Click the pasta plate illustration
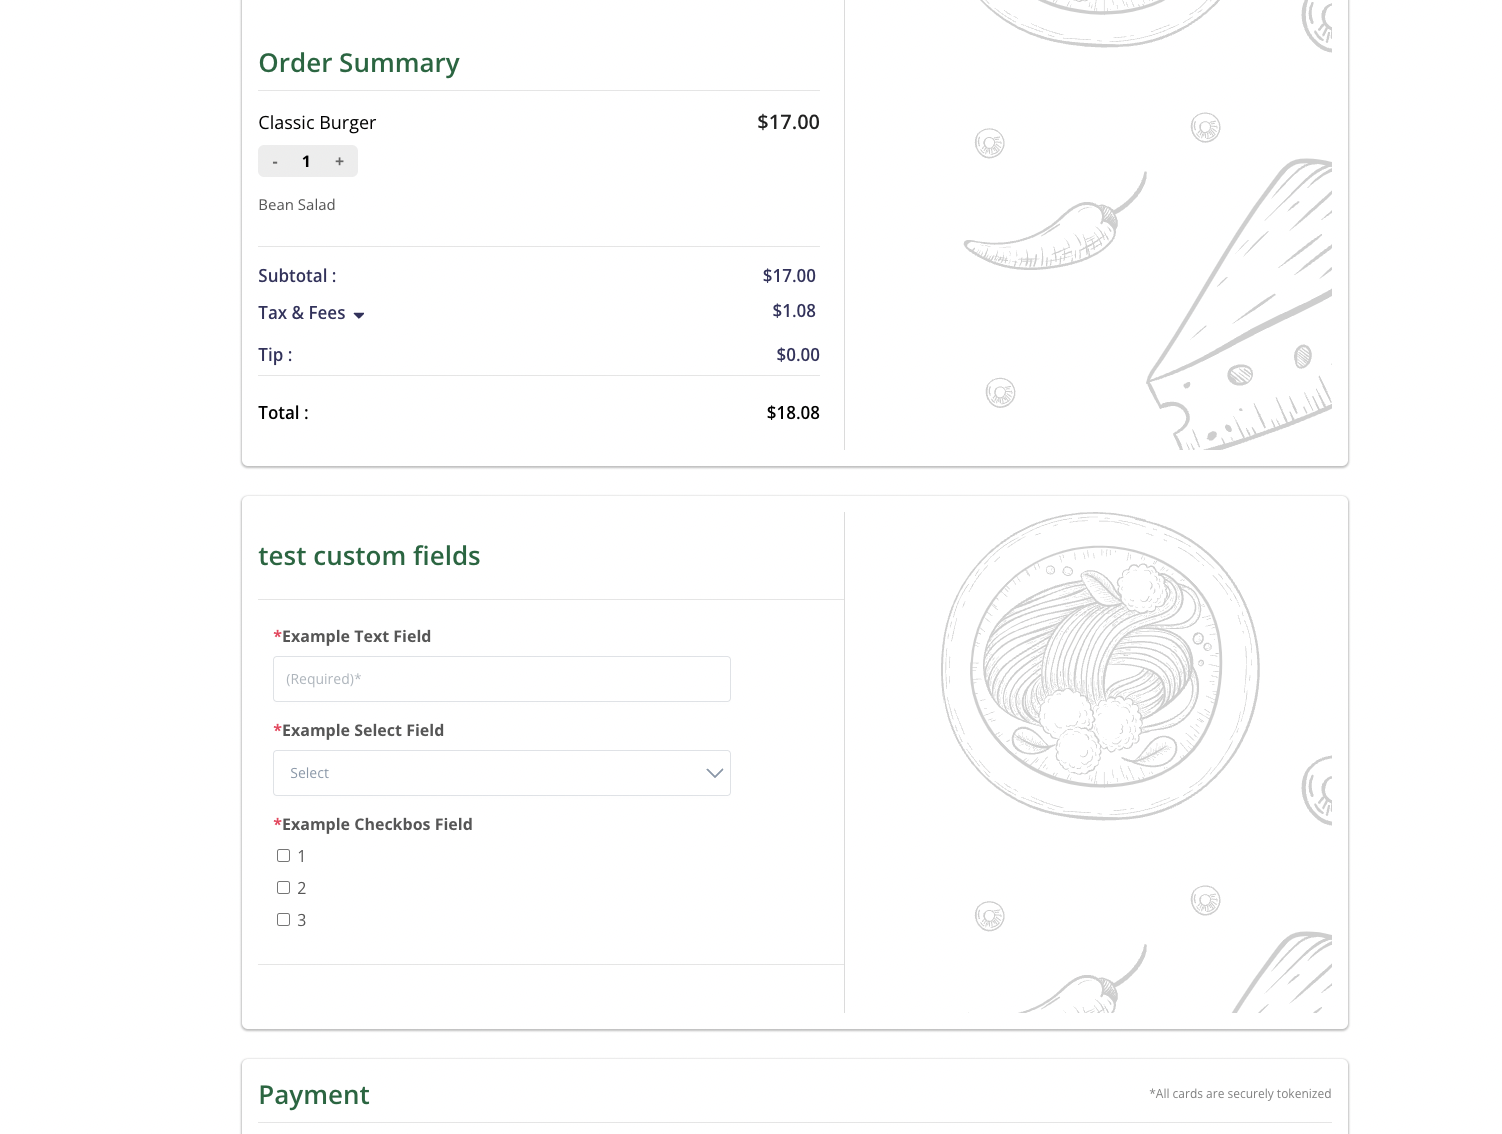The height and width of the screenshot is (1134, 1502). tap(1100, 666)
